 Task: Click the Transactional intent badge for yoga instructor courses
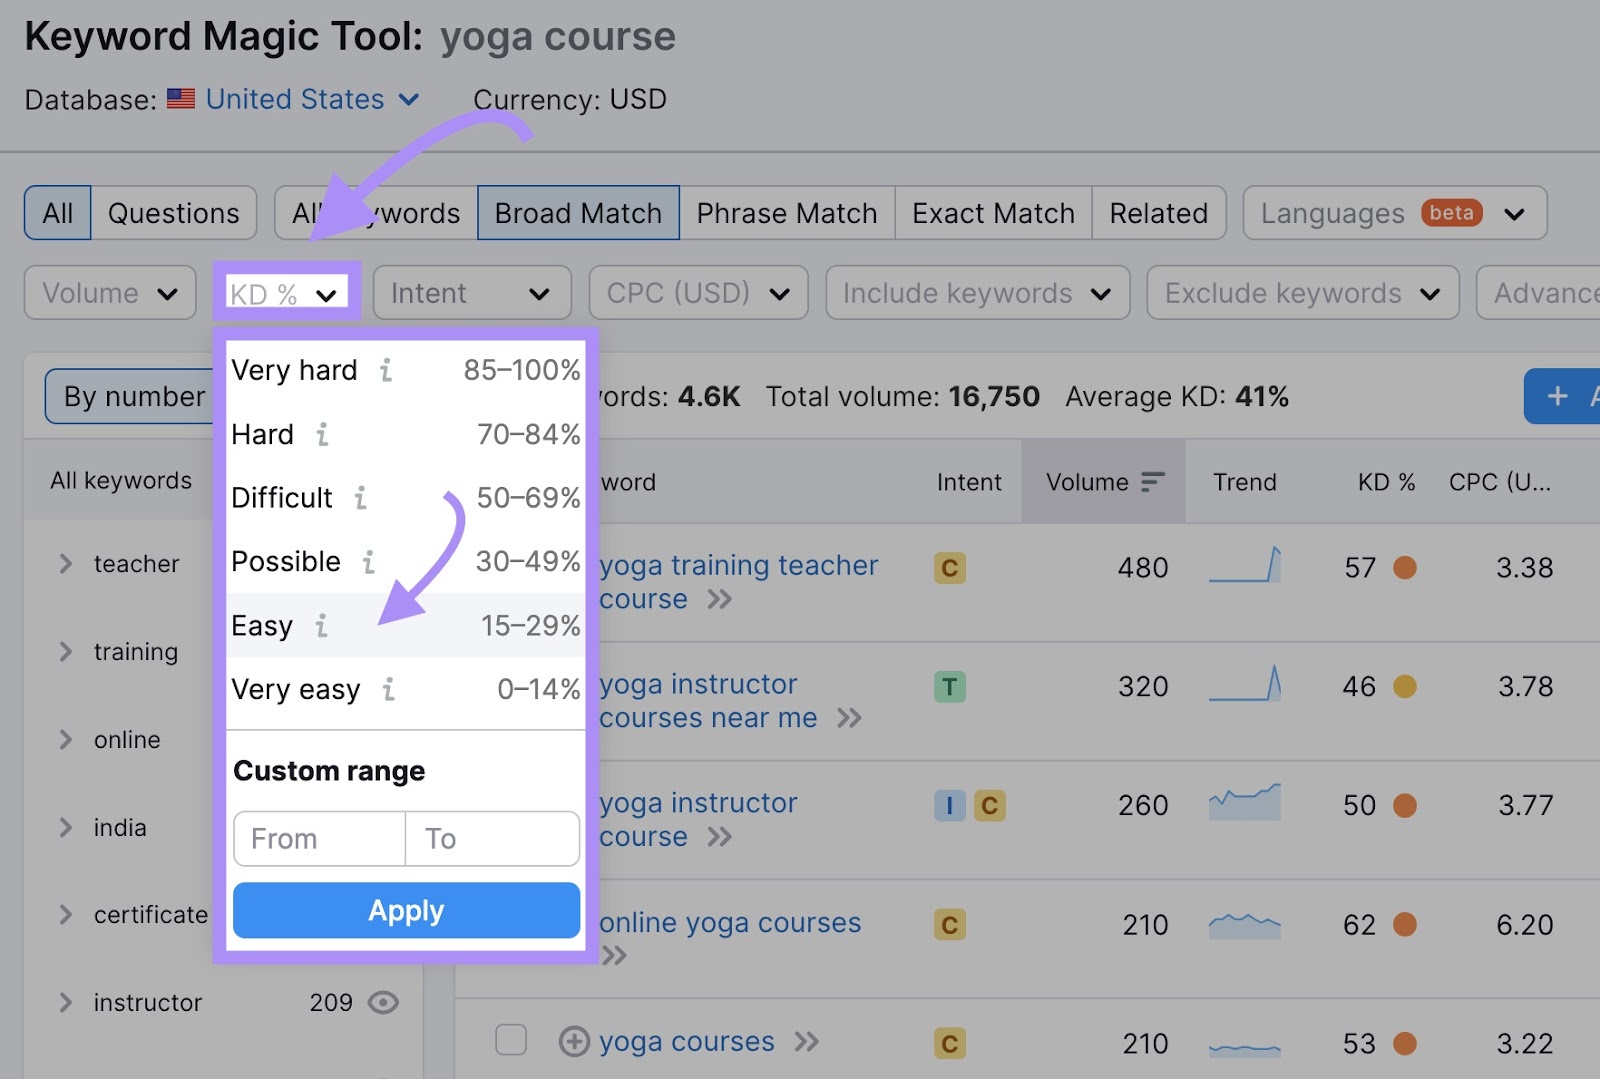[949, 687]
